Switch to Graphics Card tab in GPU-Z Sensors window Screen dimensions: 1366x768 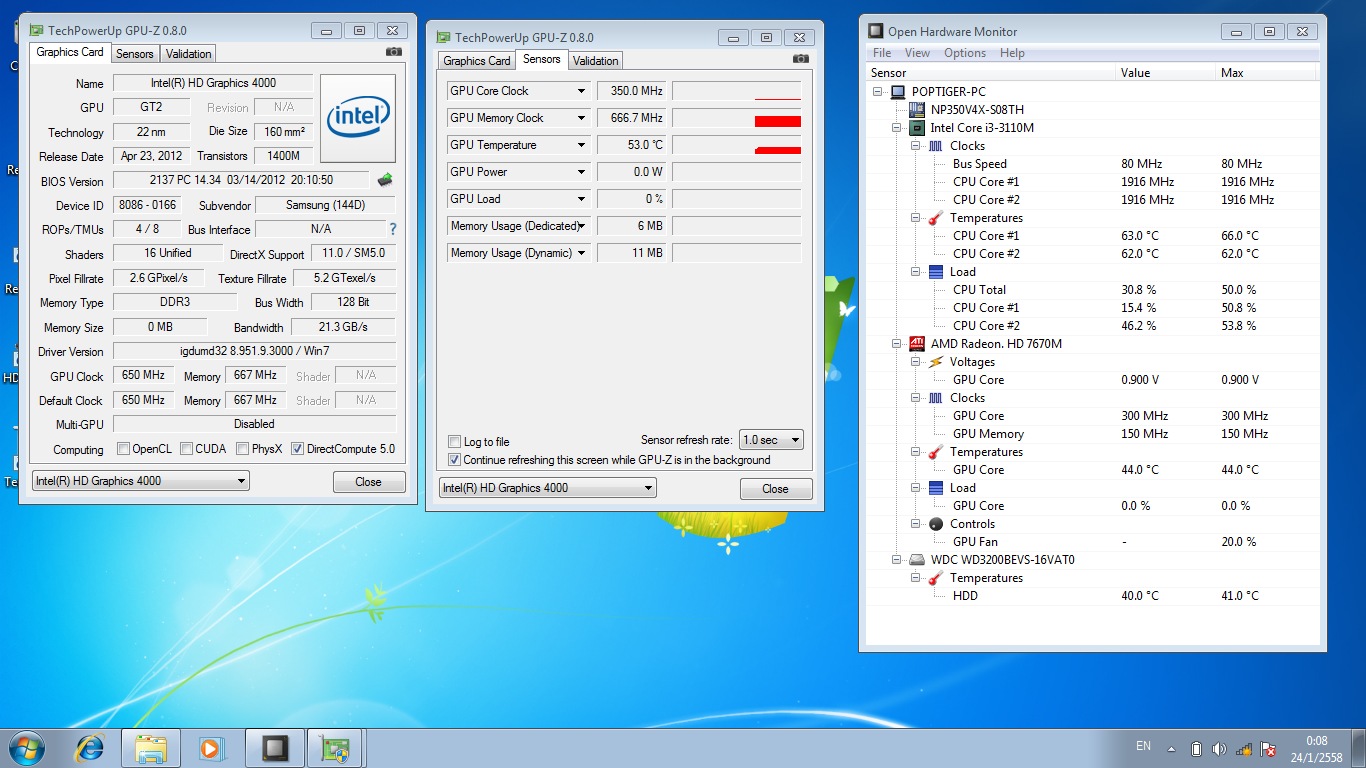(x=477, y=61)
